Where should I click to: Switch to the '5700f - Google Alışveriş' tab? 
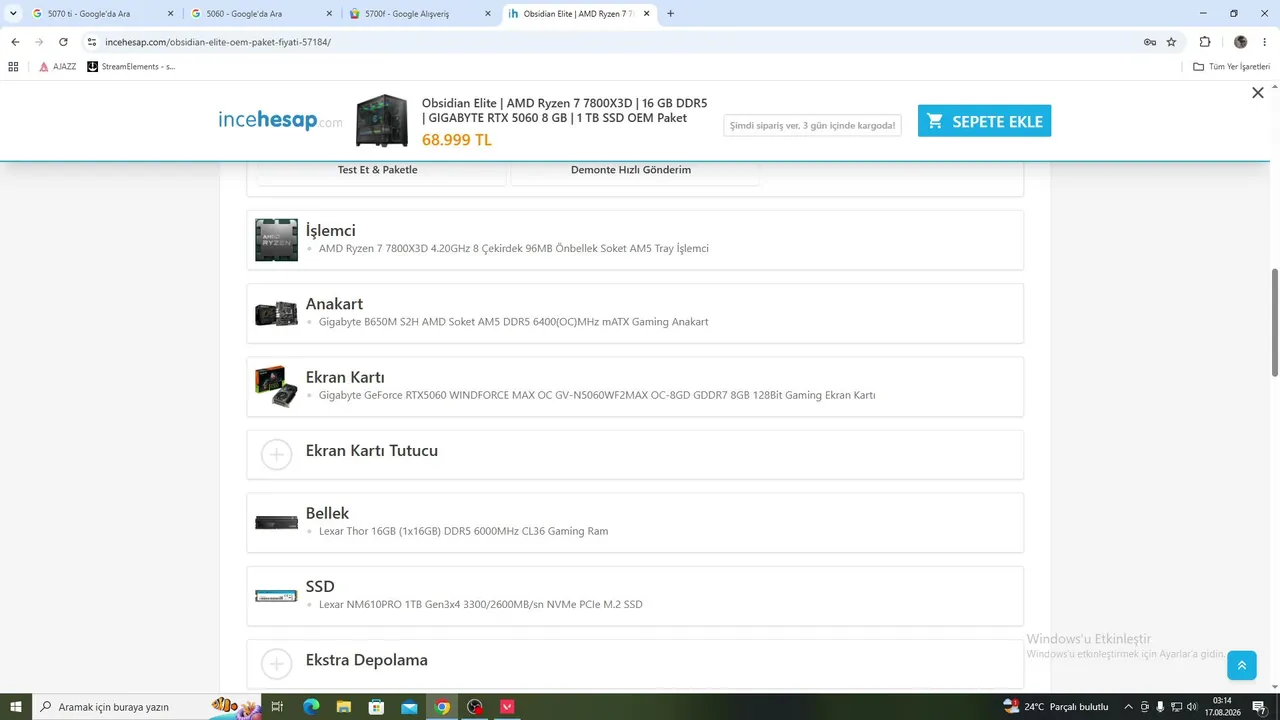419,14
